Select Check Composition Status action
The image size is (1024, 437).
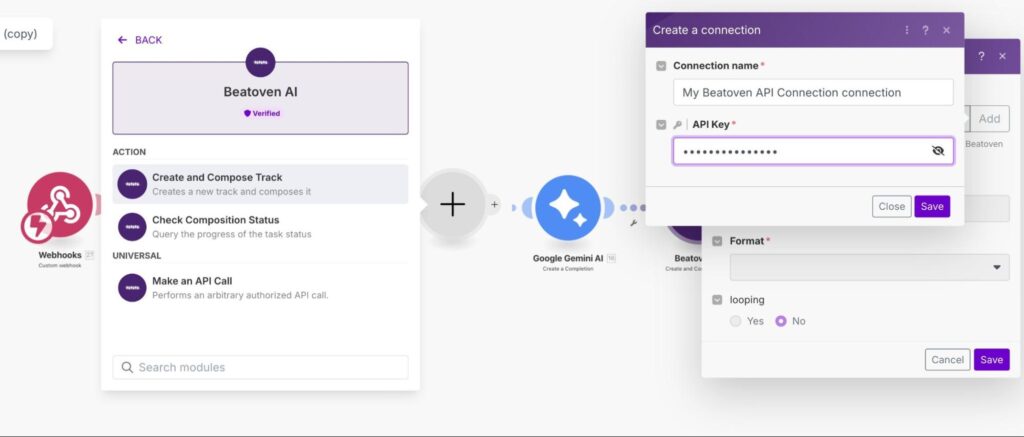pos(260,227)
